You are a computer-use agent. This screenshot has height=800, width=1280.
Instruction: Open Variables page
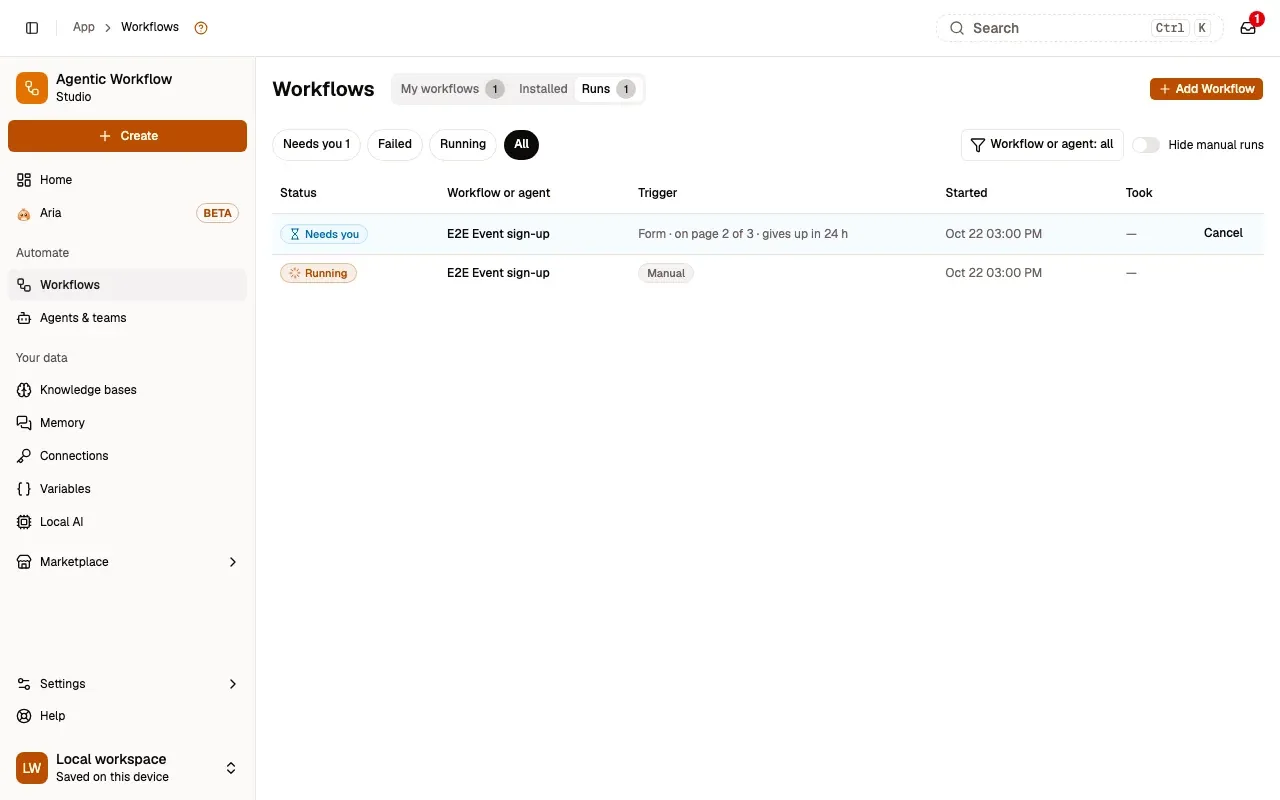(x=127, y=489)
